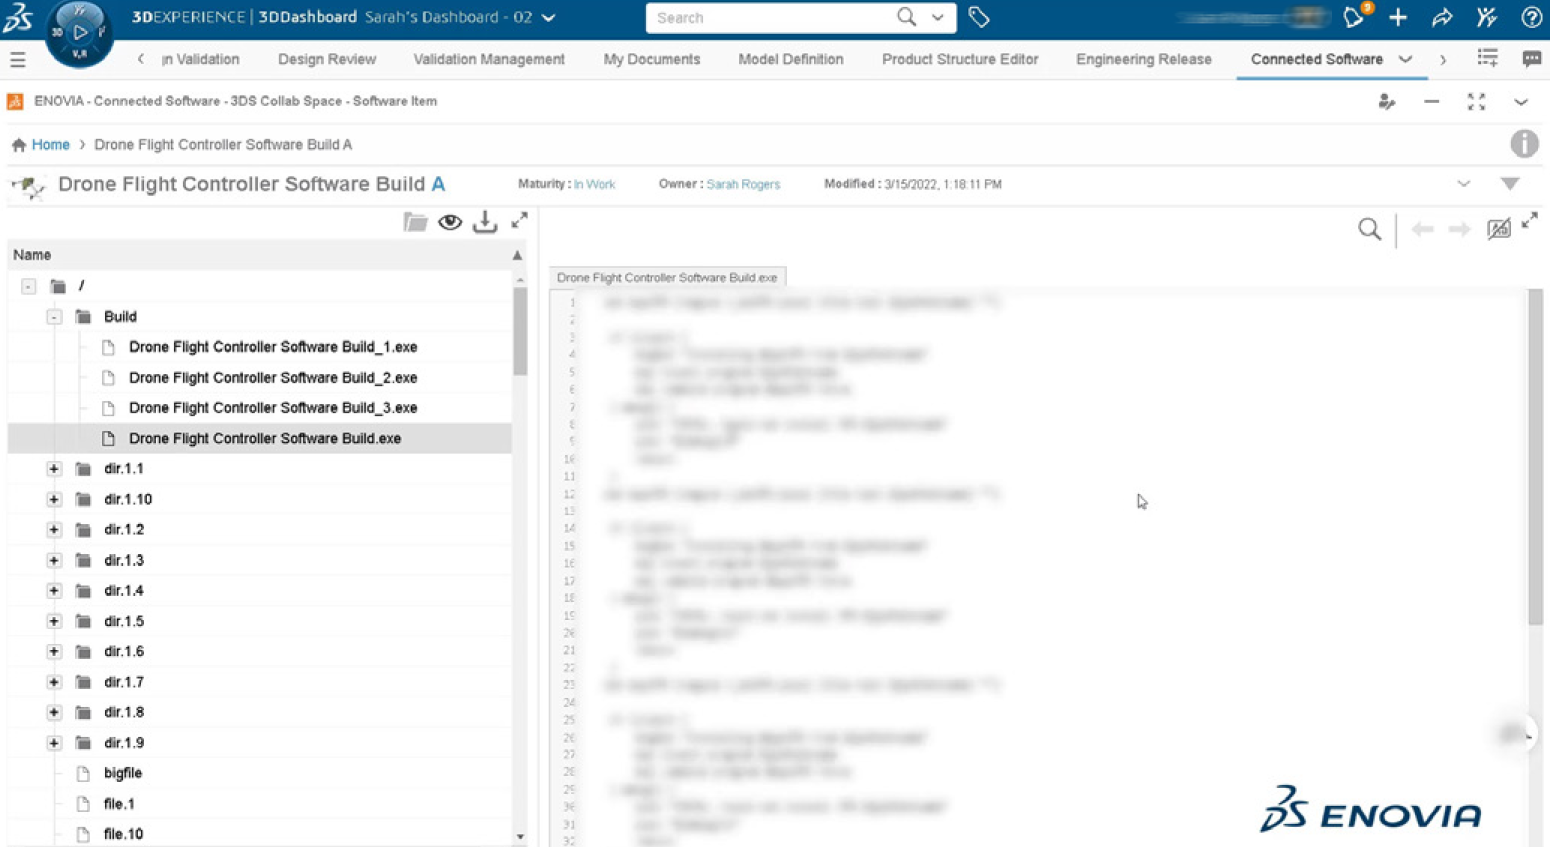Click the Home breadcrumb link

point(50,145)
